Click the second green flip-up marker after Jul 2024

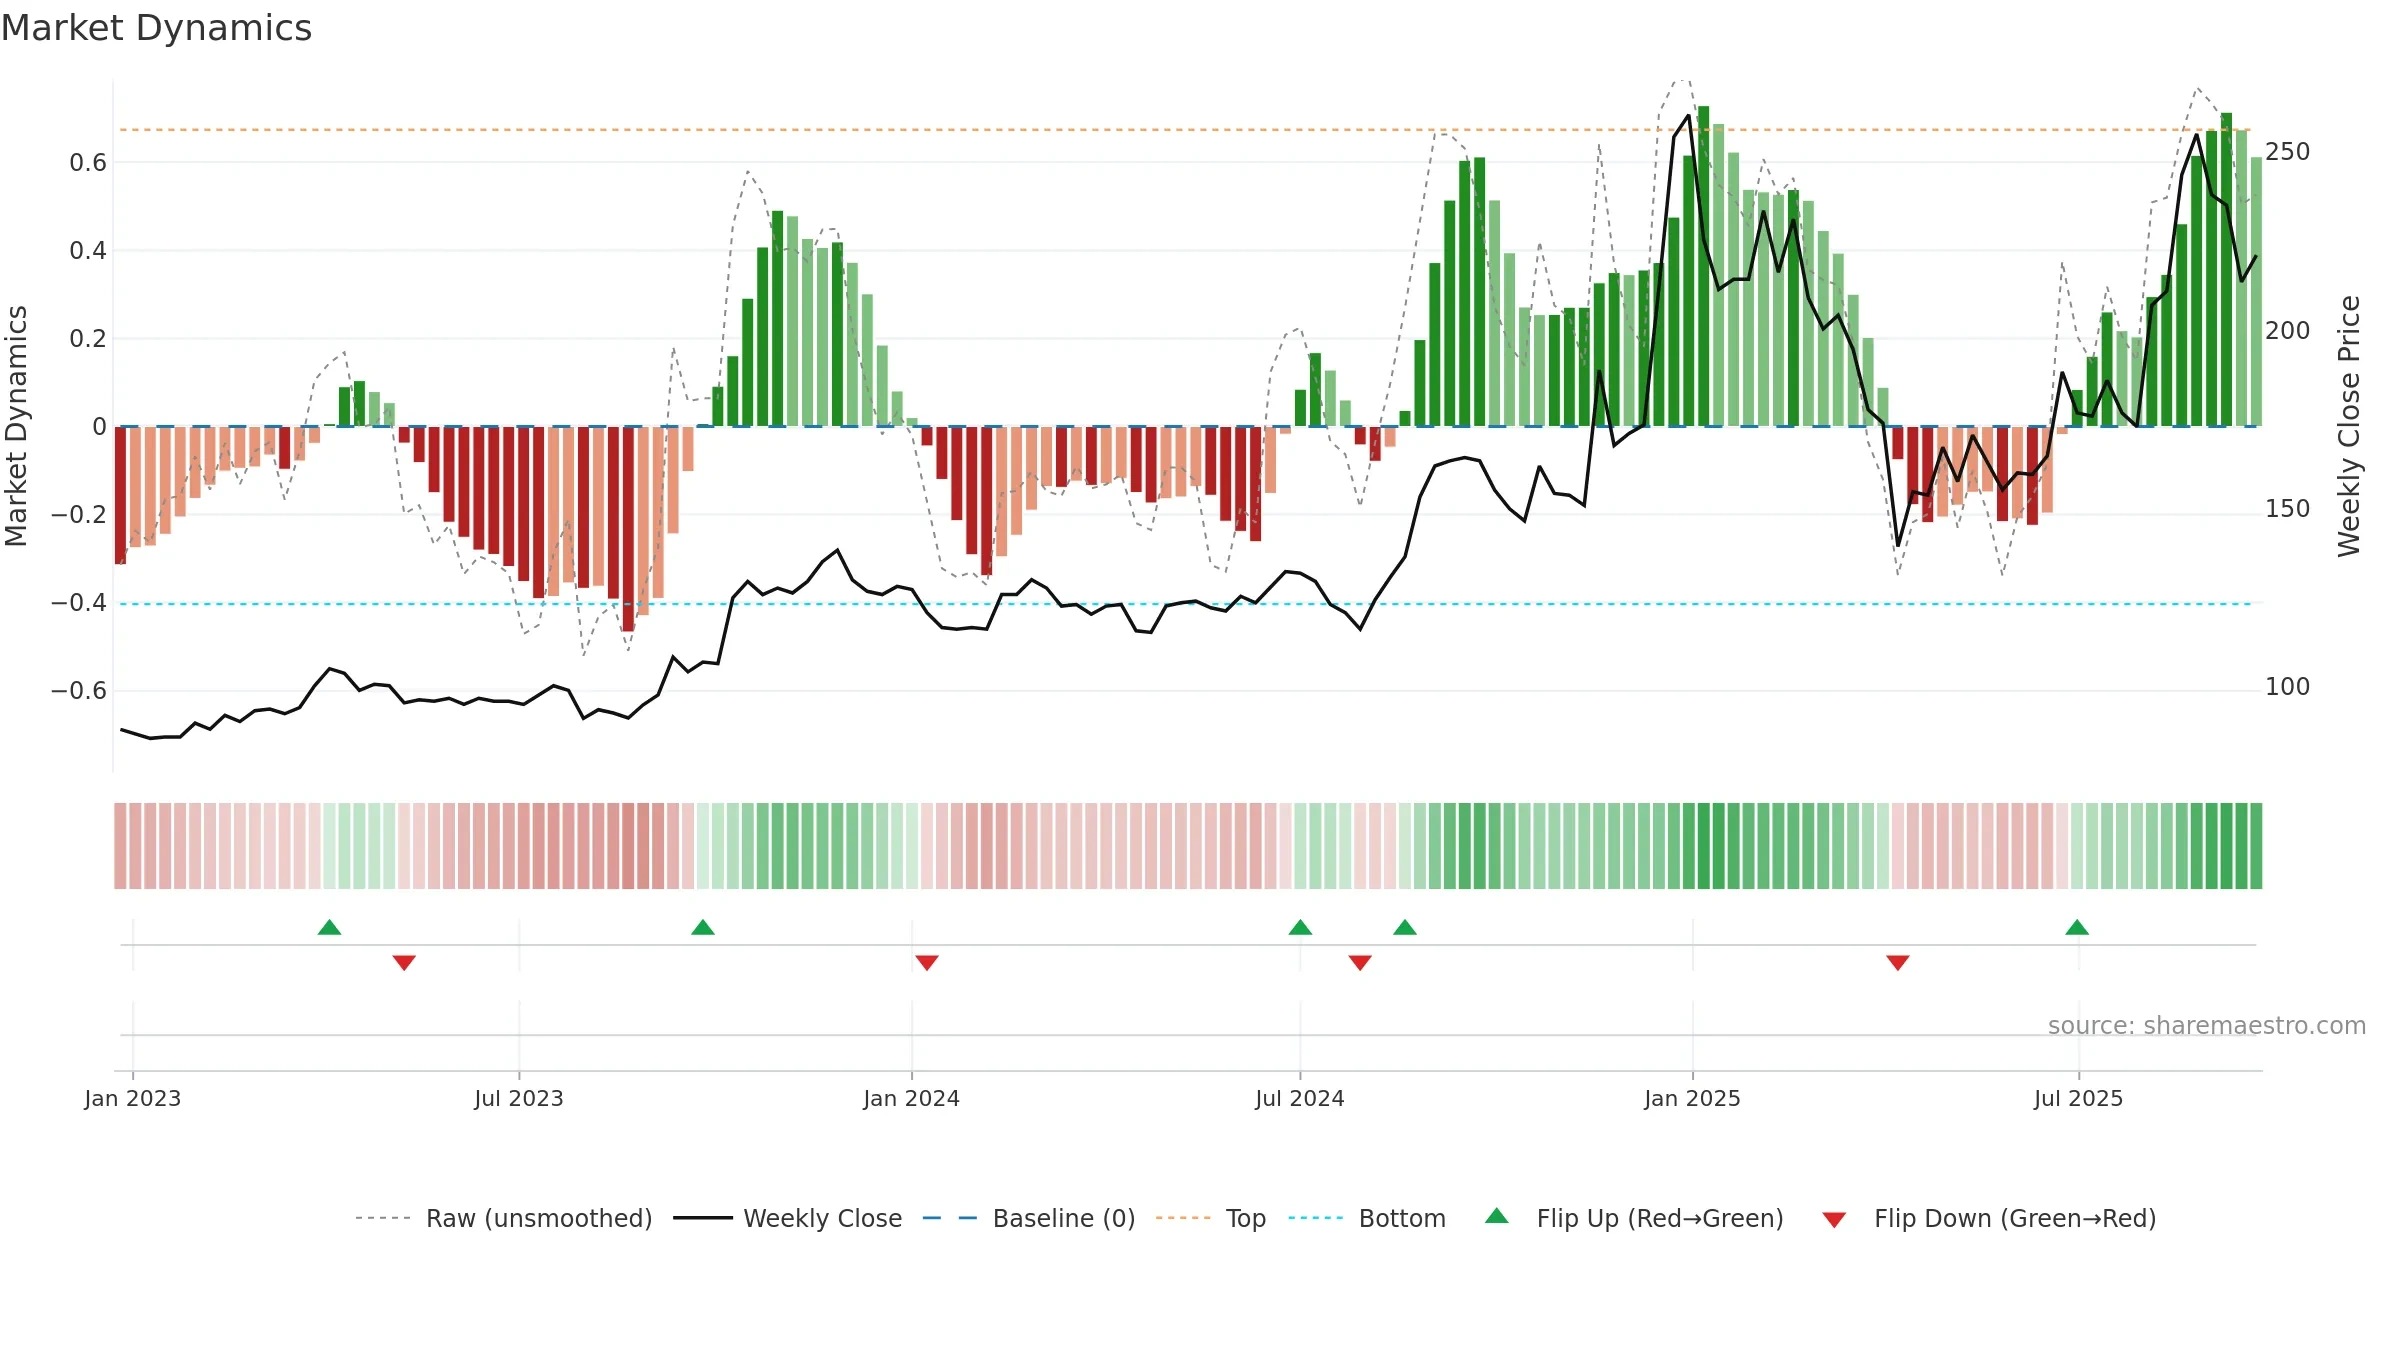[x=1405, y=927]
